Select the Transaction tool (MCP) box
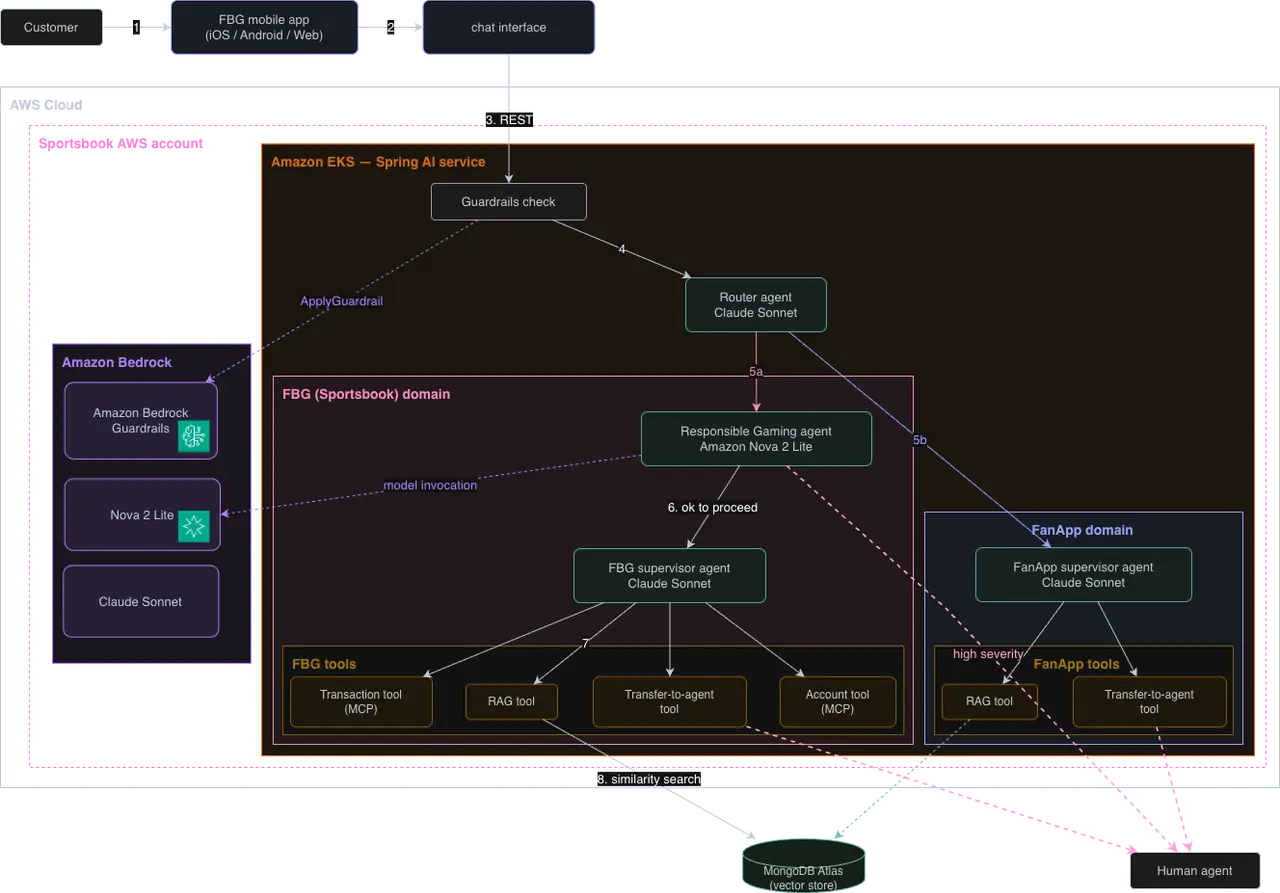This screenshot has height=893, width=1280. (362, 702)
